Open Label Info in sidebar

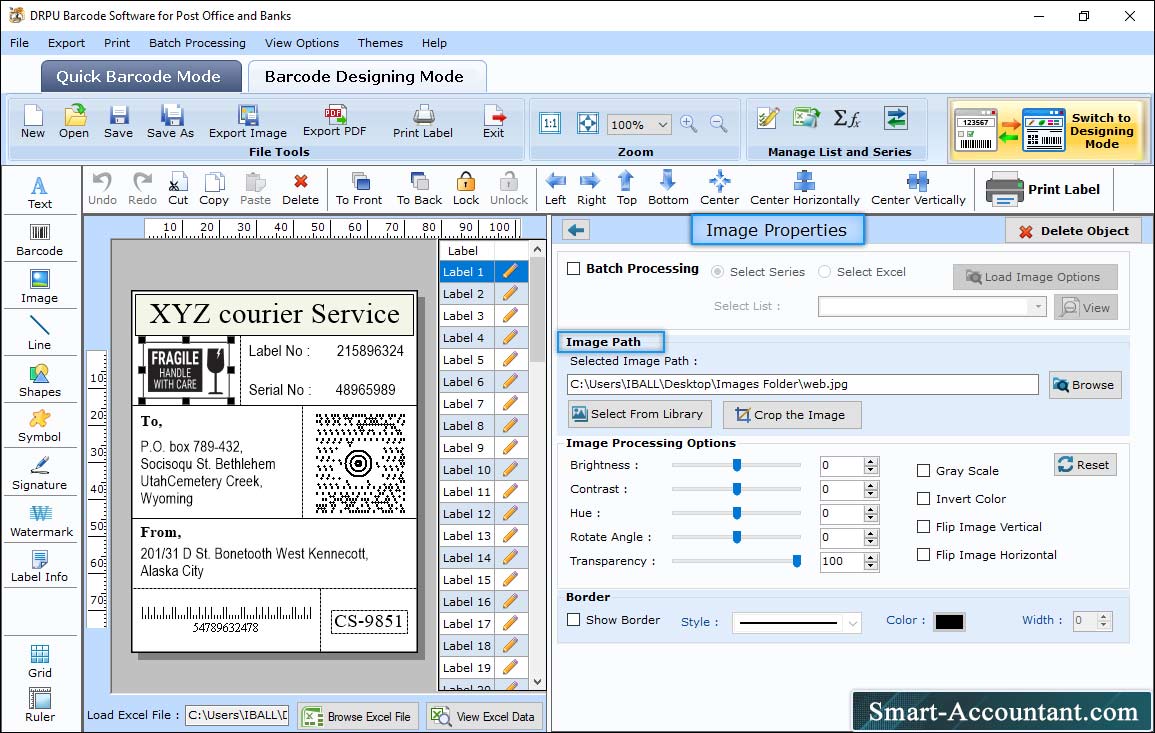tap(40, 567)
